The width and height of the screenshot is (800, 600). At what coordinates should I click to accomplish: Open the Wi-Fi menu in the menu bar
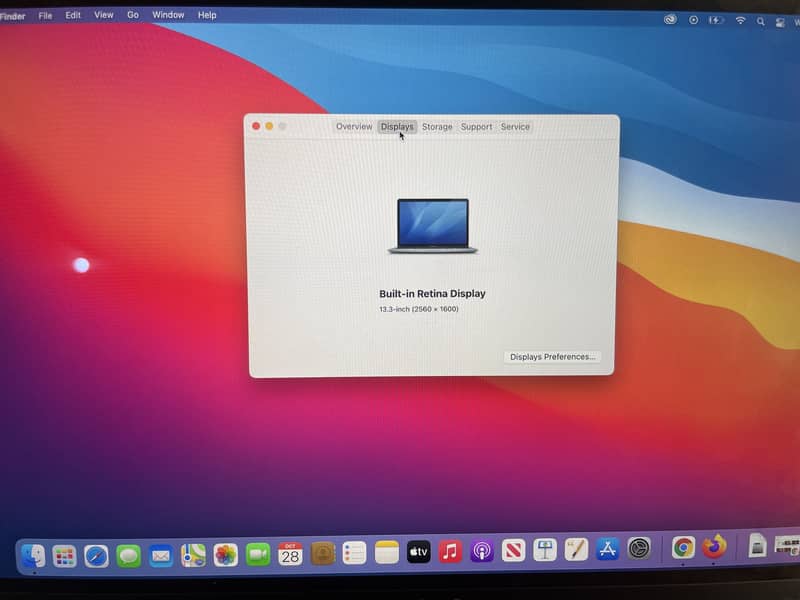click(x=740, y=20)
